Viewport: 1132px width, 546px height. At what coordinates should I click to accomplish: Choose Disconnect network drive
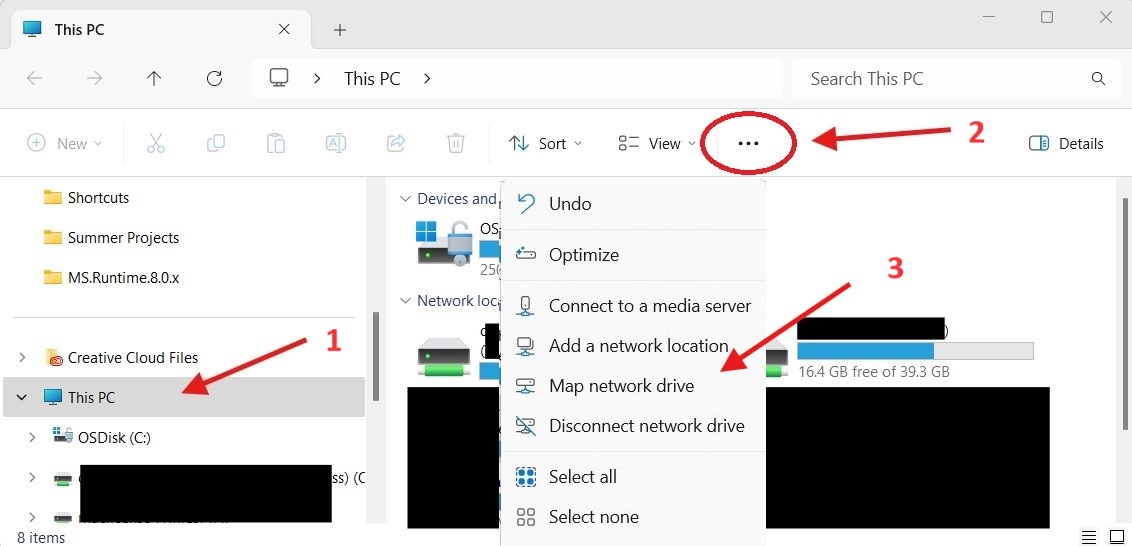pyautogui.click(x=632, y=426)
